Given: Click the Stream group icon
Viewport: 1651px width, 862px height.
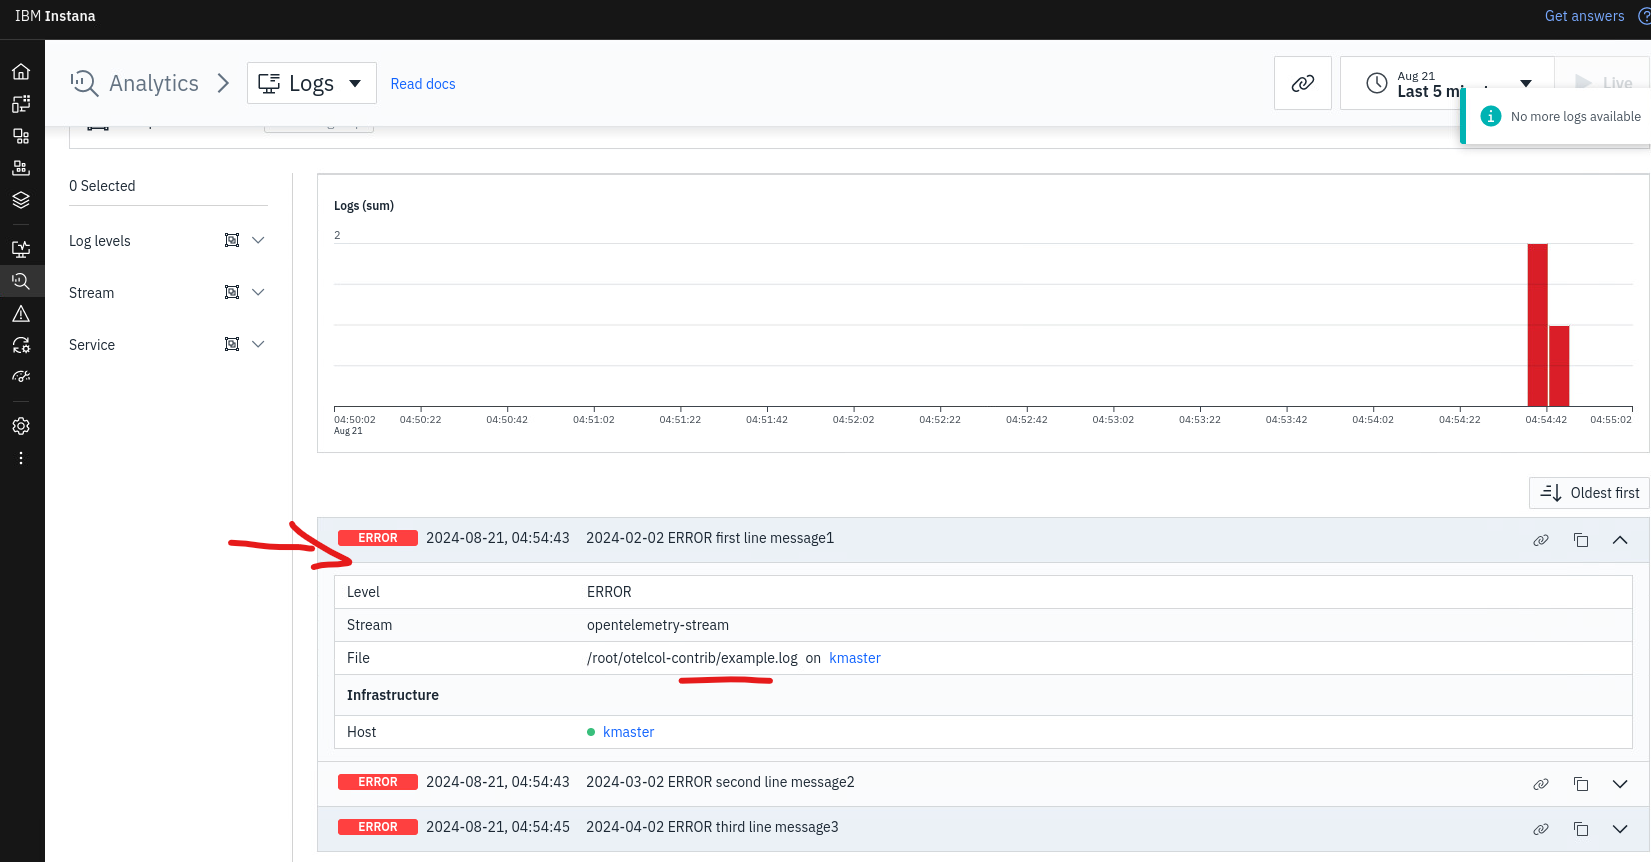Looking at the screenshot, I should pos(232,292).
